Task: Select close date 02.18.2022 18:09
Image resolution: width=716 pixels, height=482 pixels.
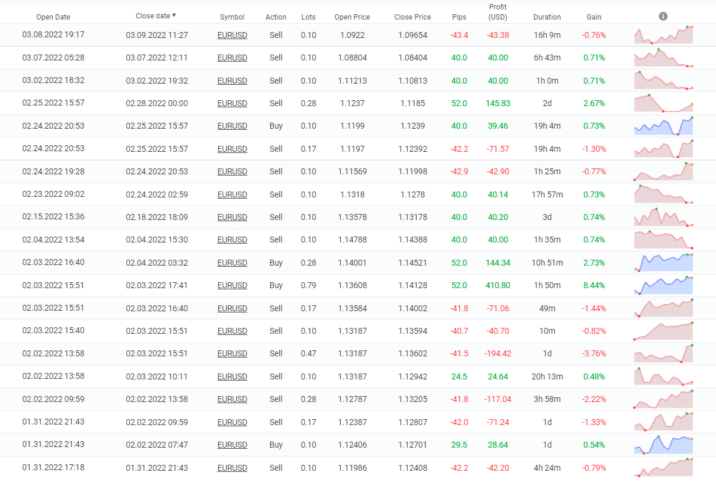Action: coord(157,217)
